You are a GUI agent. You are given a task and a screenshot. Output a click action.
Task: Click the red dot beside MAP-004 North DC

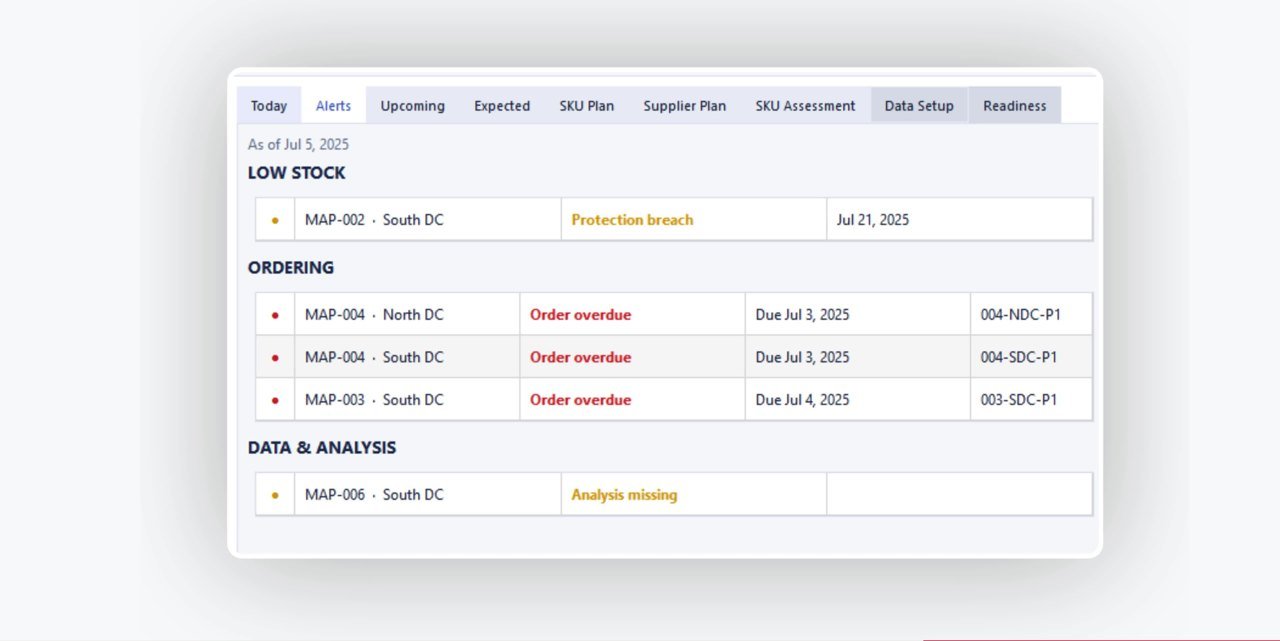275,315
